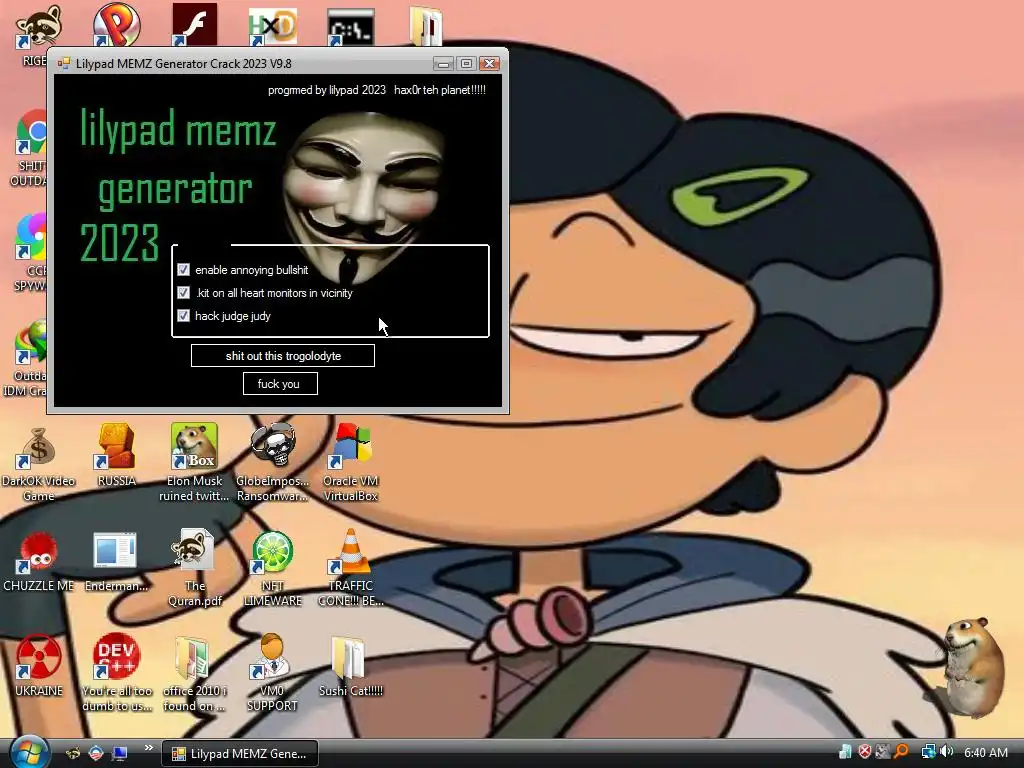Select the DarkOK Video Game icon
Screen dimensions: 1024x768
(38, 448)
